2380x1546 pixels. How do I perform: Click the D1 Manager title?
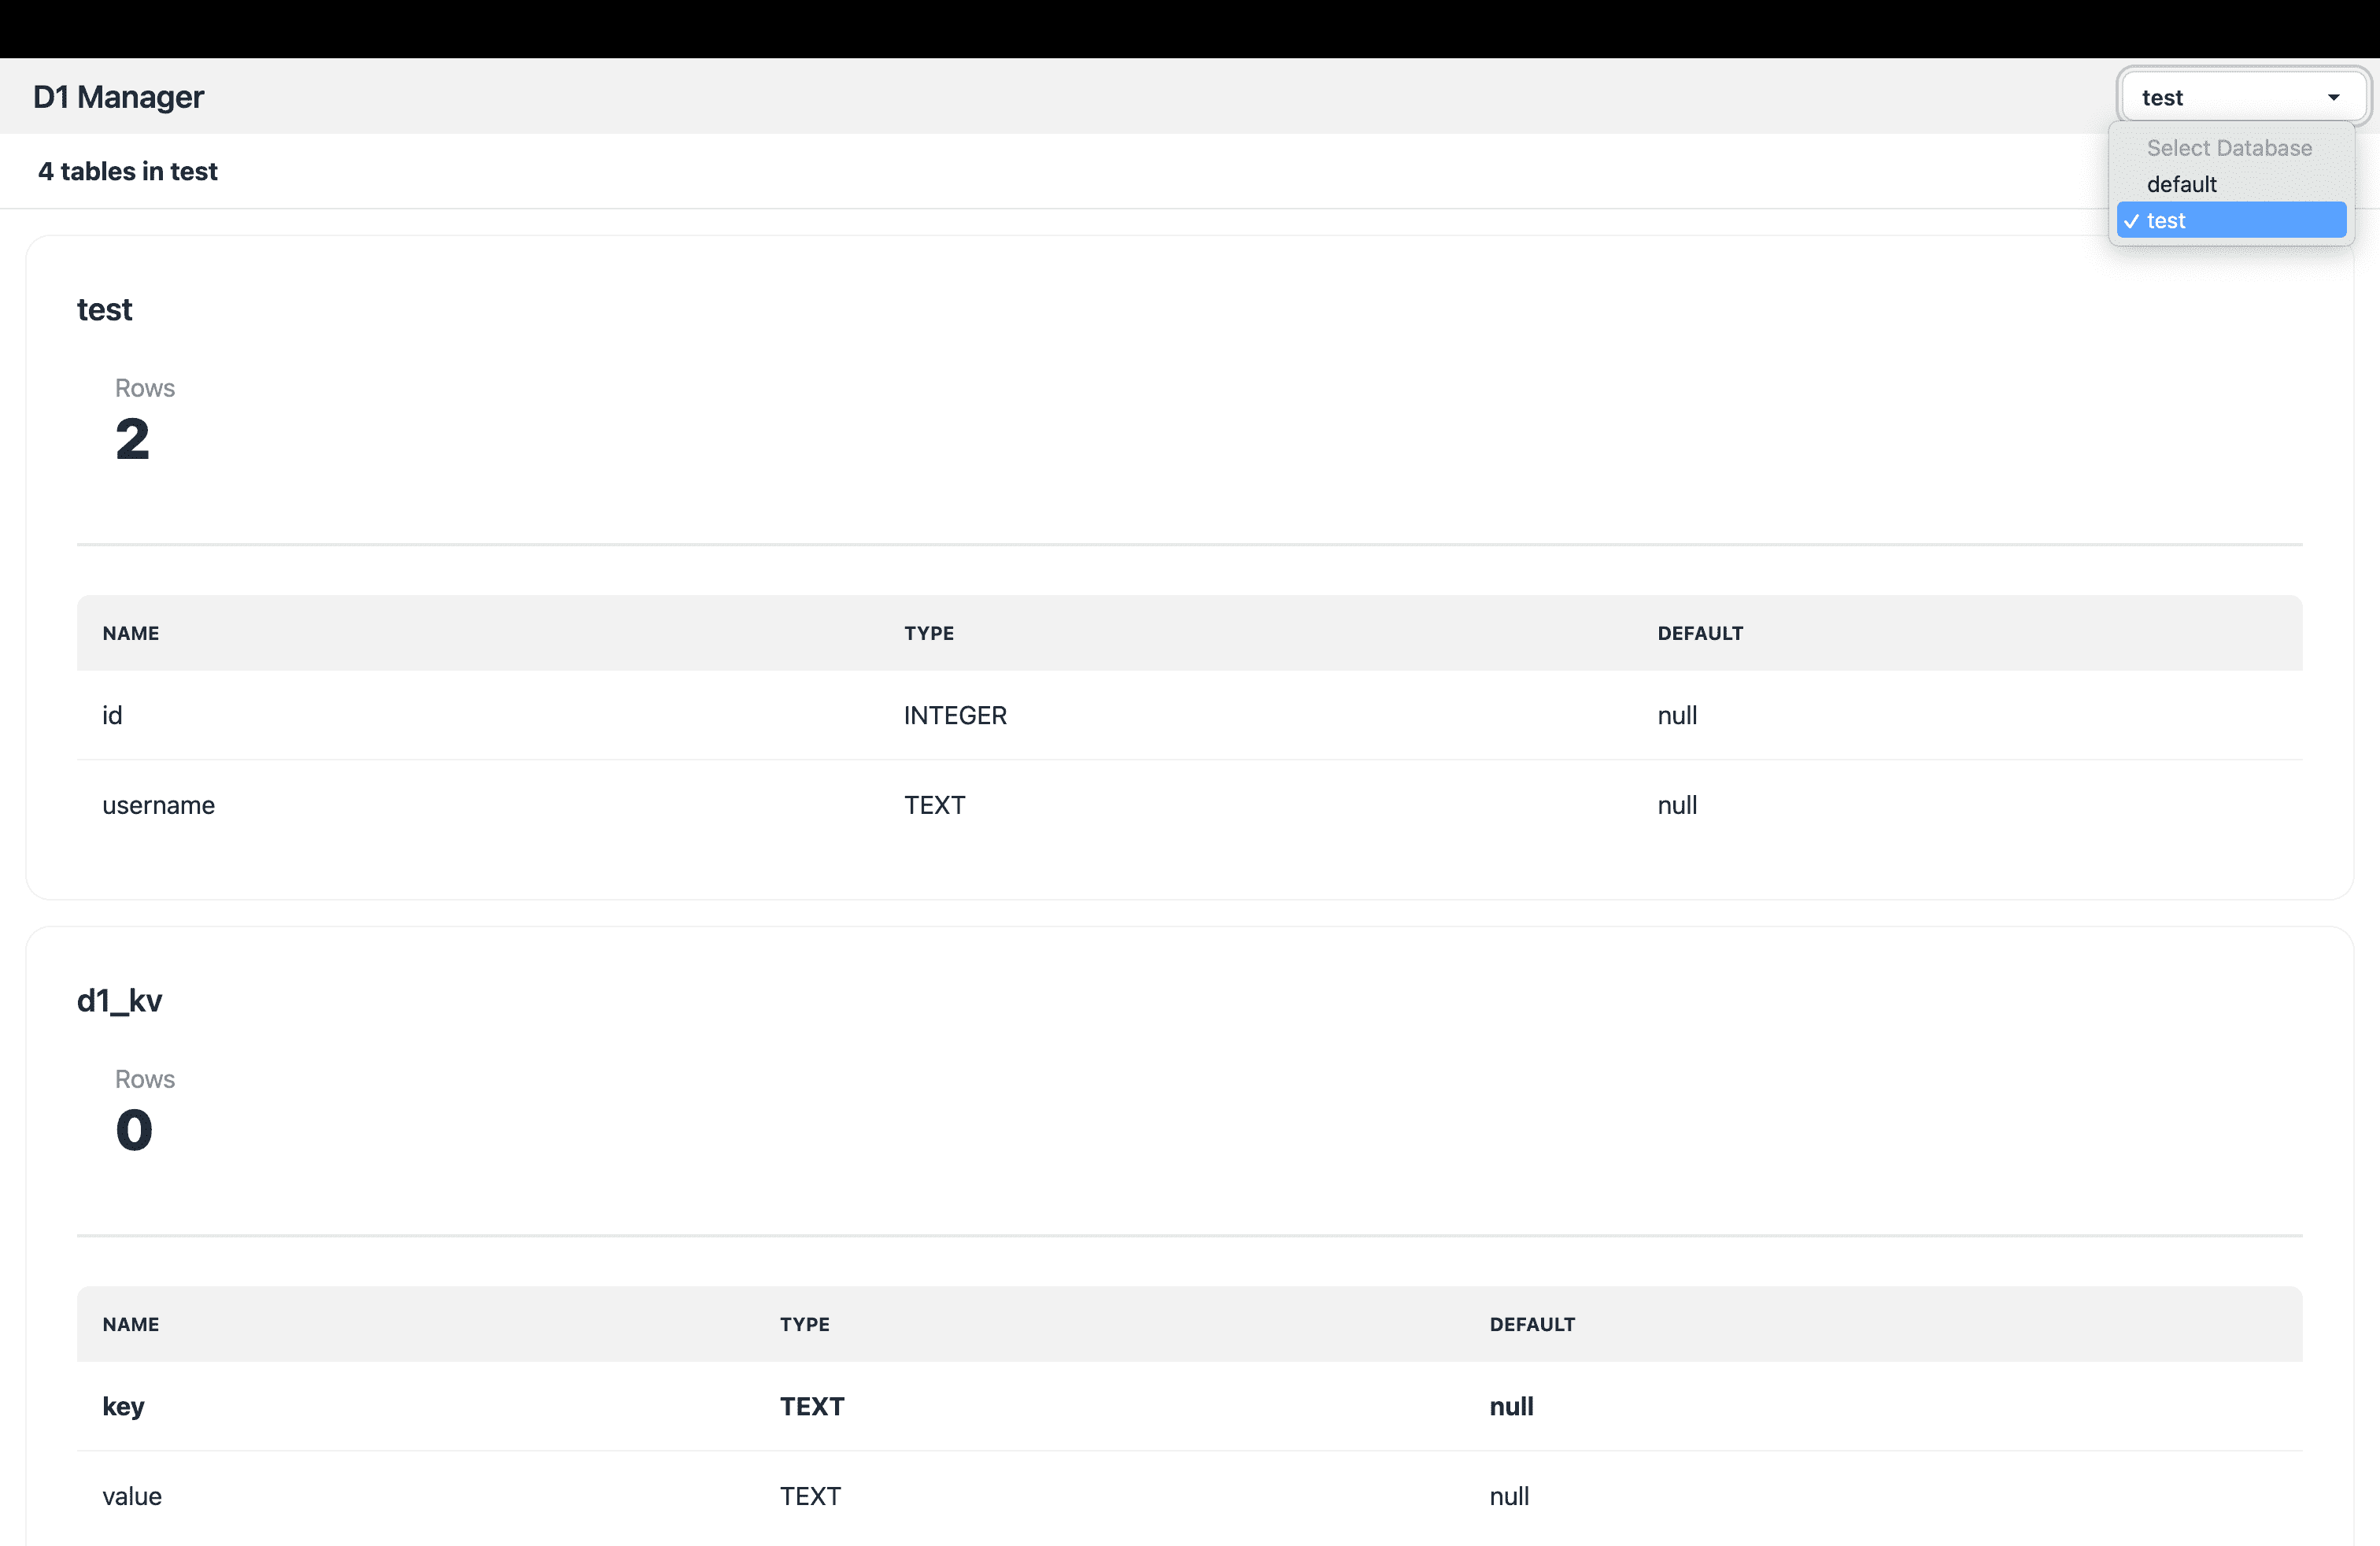(118, 97)
